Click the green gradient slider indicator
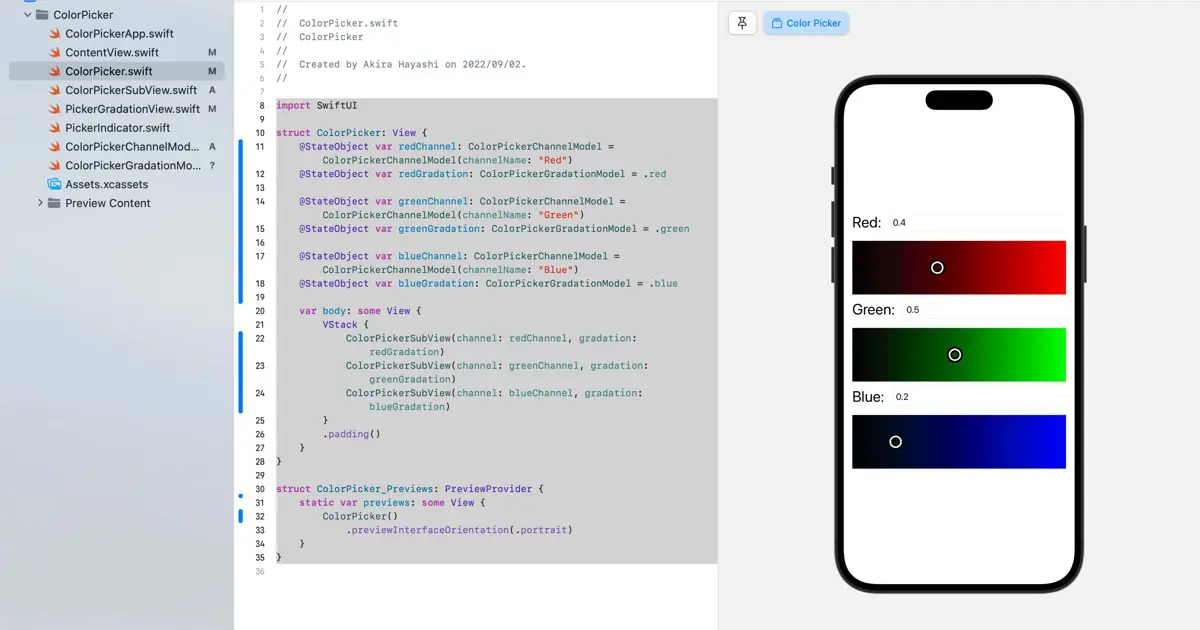 (x=954, y=355)
